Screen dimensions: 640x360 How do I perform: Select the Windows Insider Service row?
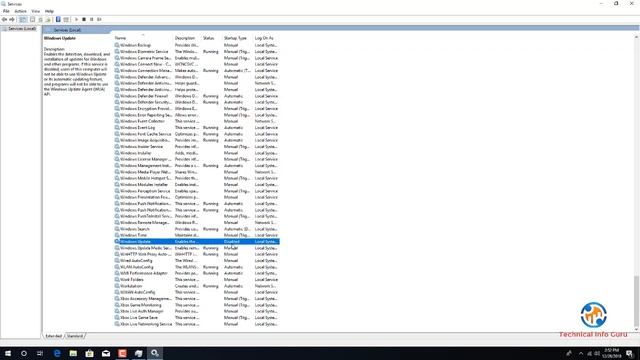pos(197,147)
